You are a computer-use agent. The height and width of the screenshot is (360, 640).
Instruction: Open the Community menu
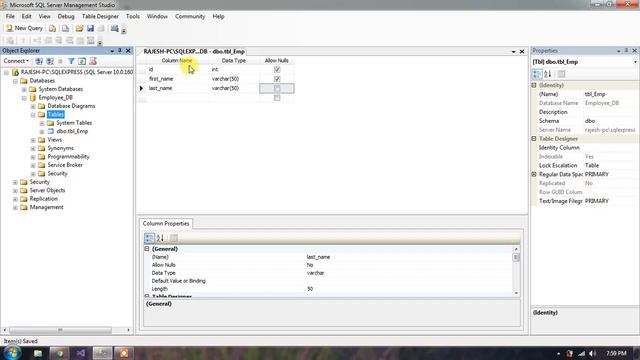coord(190,16)
